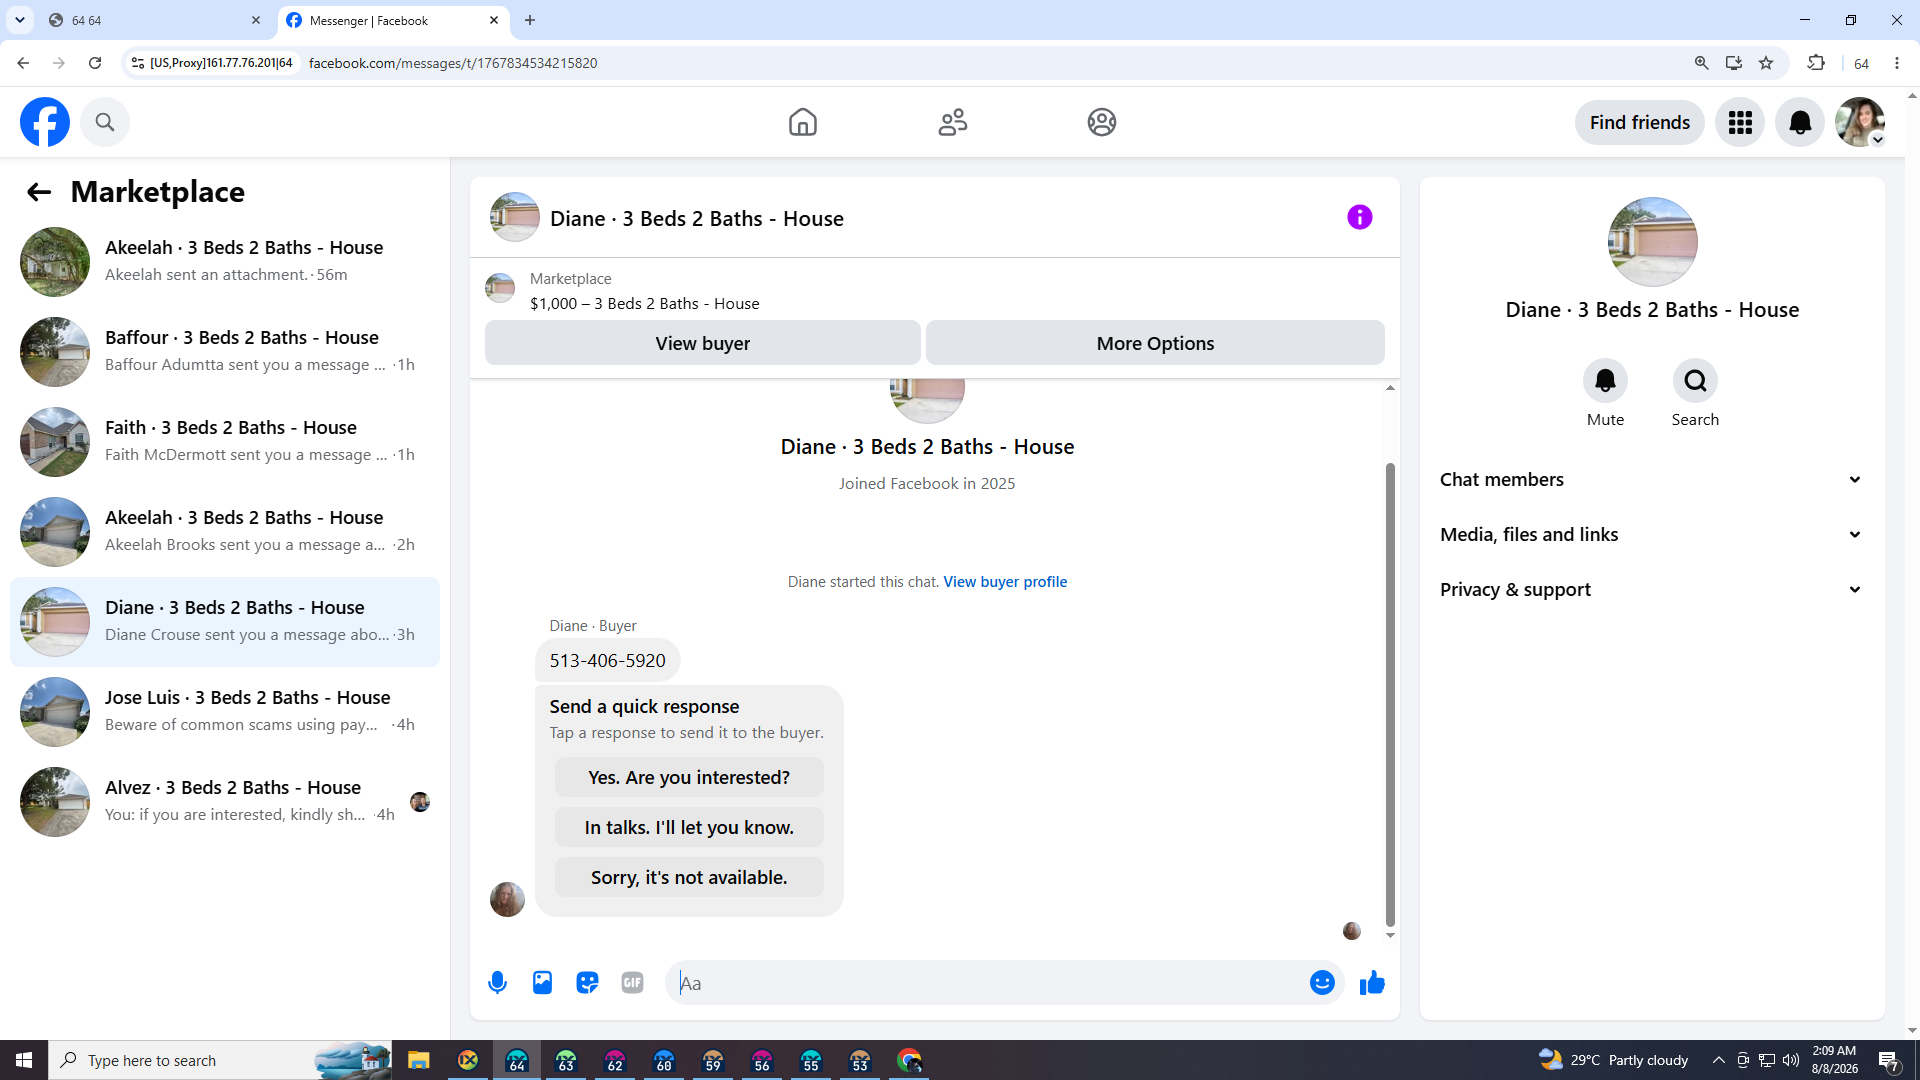The image size is (1920, 1080).
Task: Open Akeelah chat sent an attachment
Action: pyautogui.click(x=225, y=262)
